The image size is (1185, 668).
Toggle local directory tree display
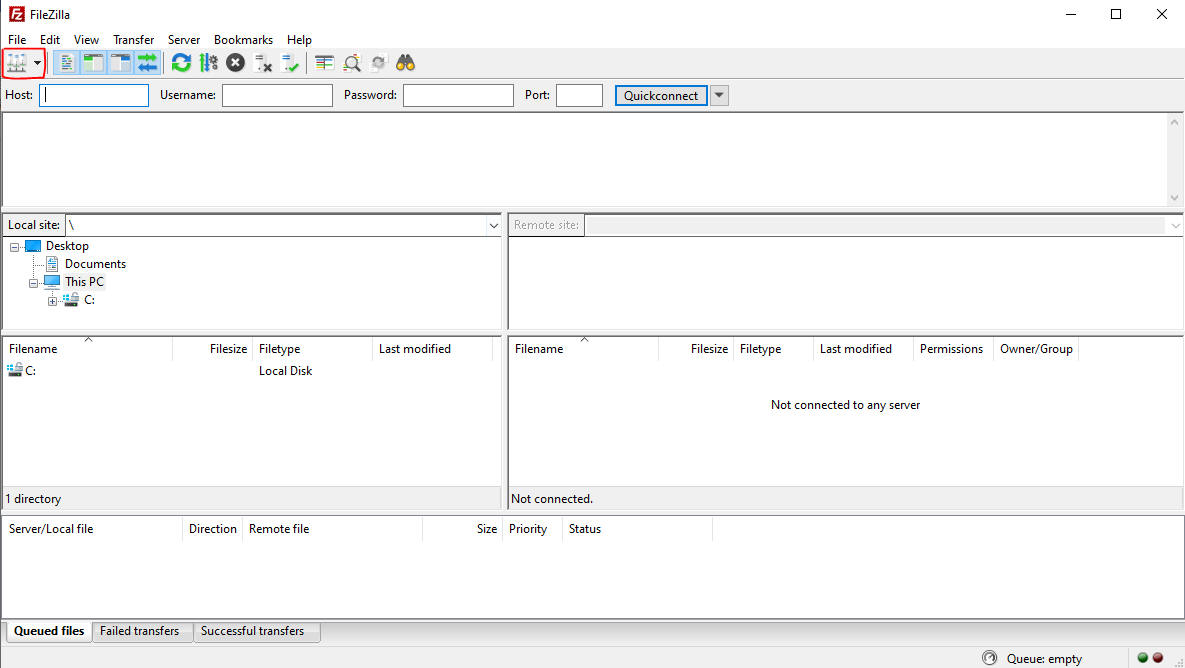[93, 63]
